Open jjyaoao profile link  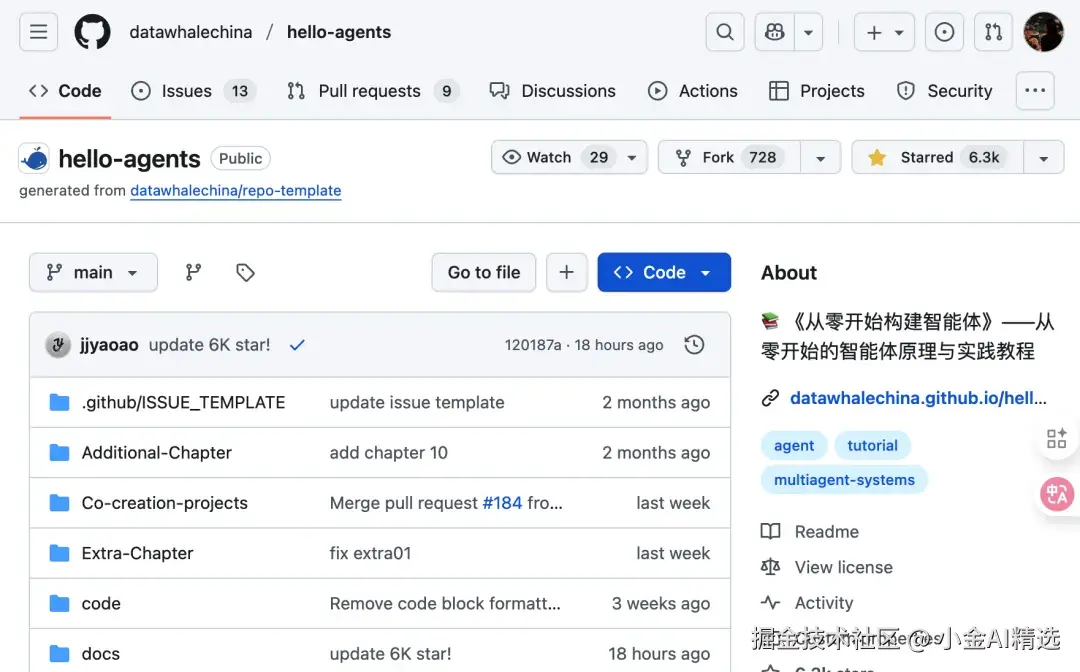109,345
